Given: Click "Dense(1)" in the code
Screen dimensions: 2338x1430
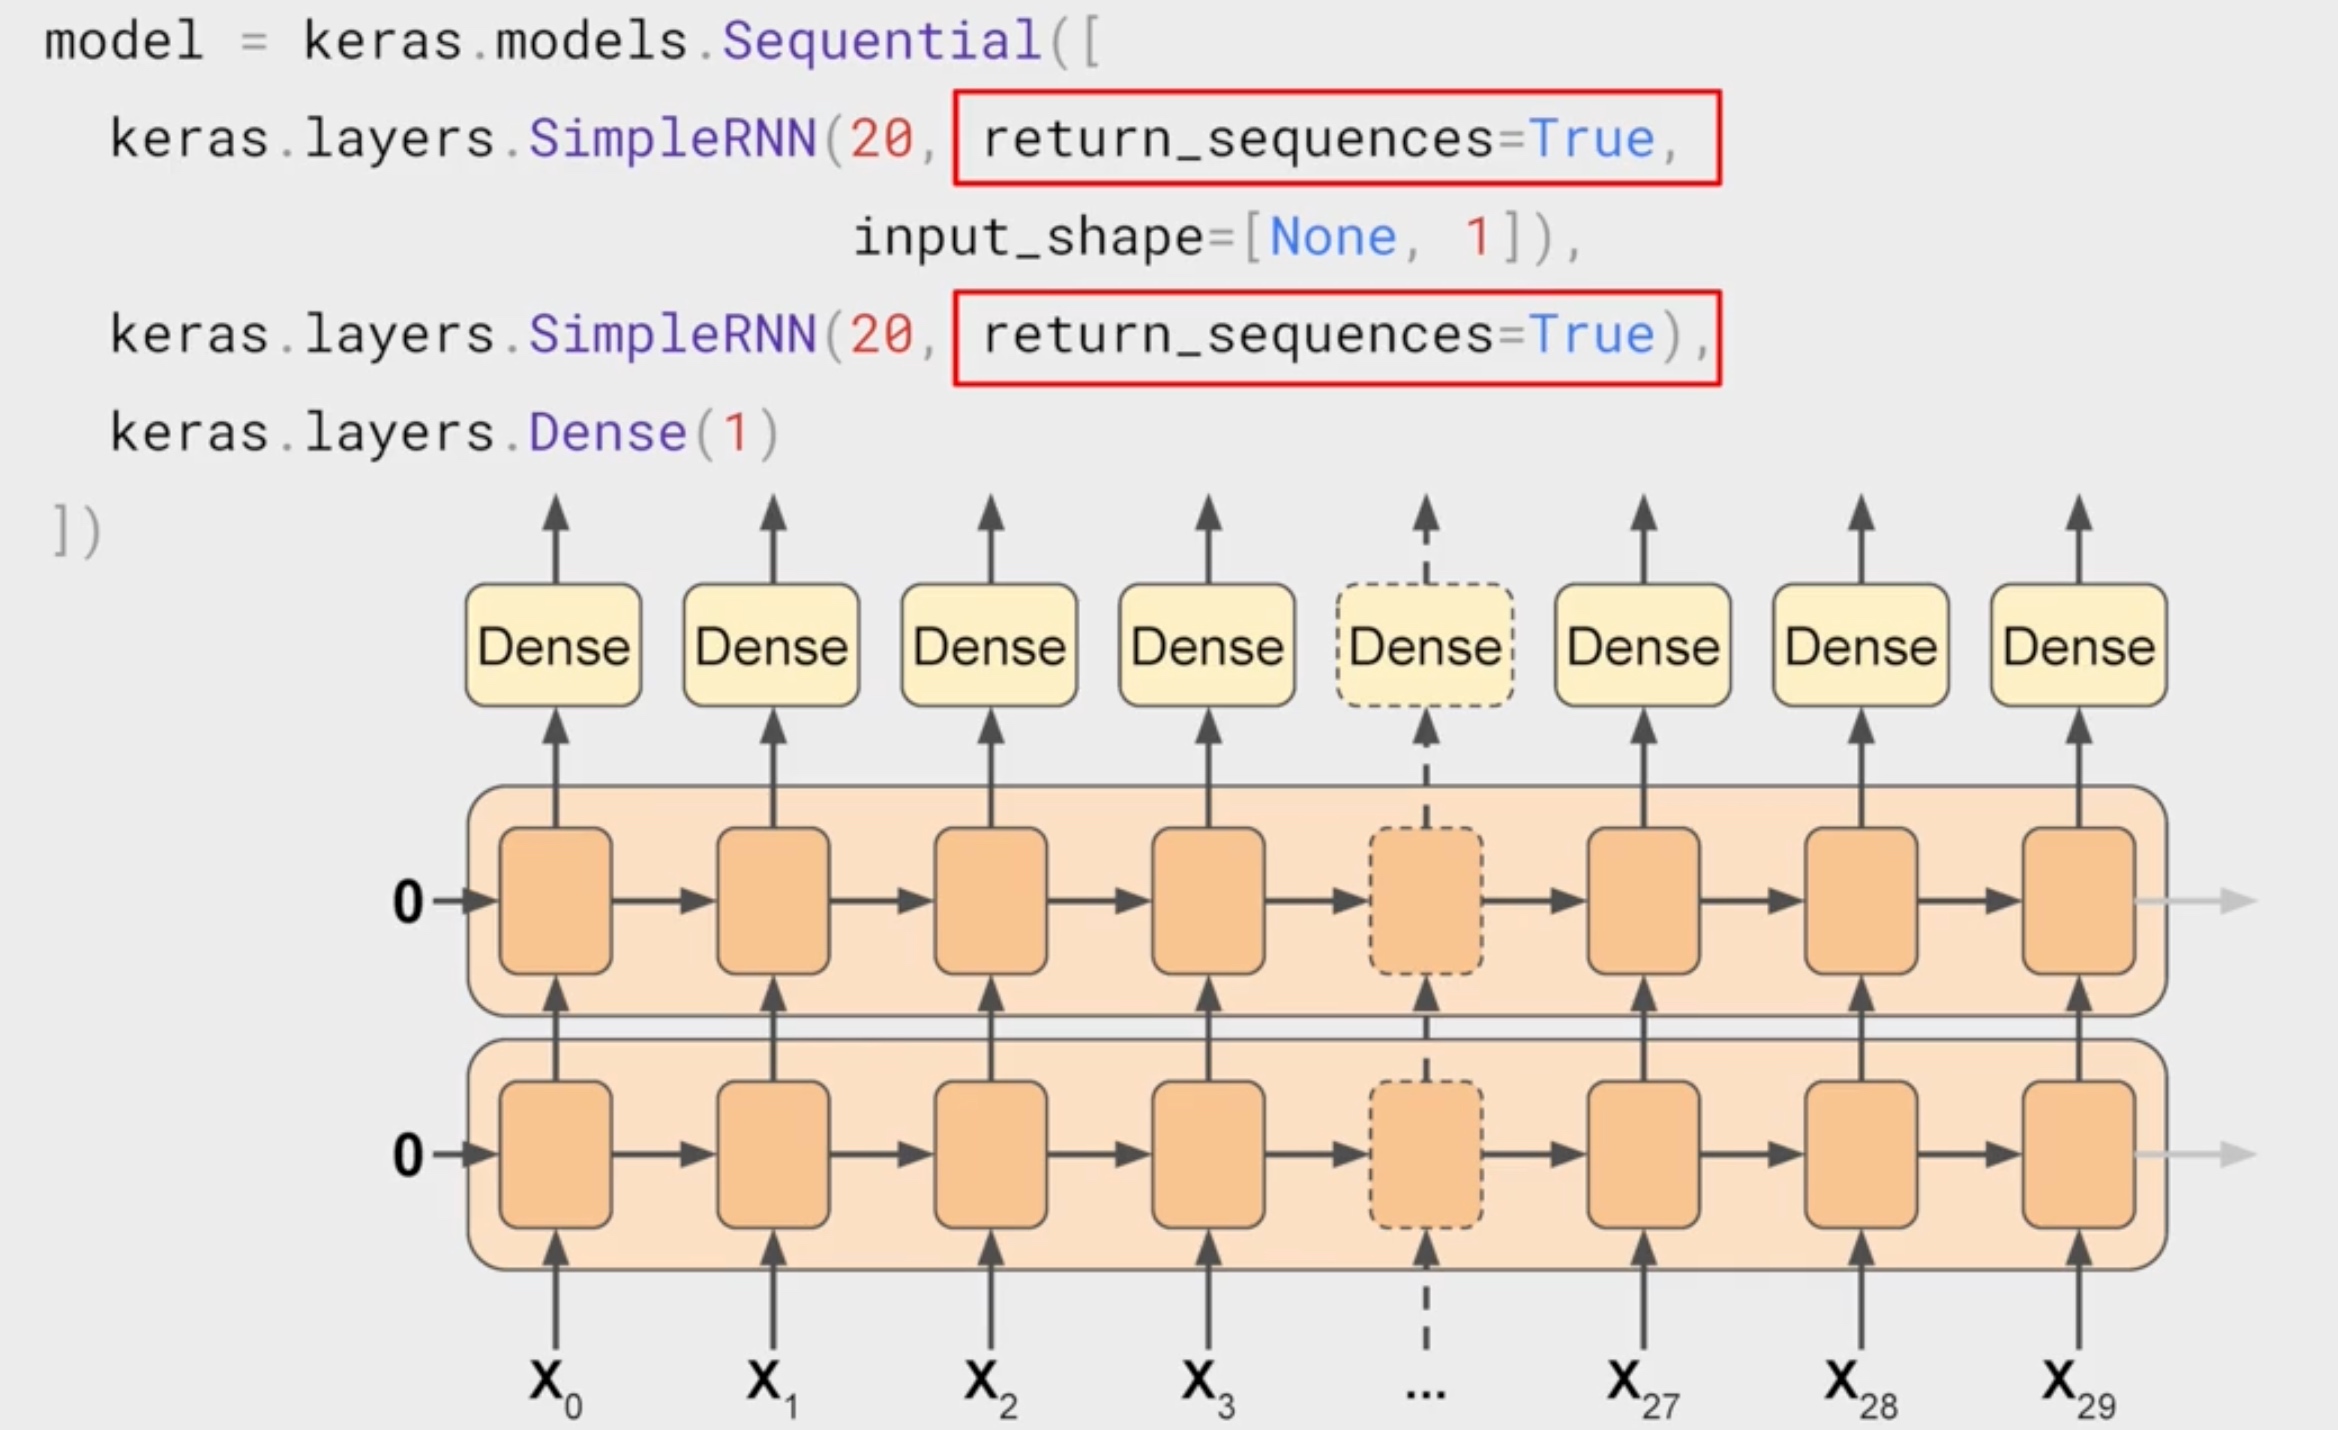Looking at the screenshot, I should click(x=653, y=433).
